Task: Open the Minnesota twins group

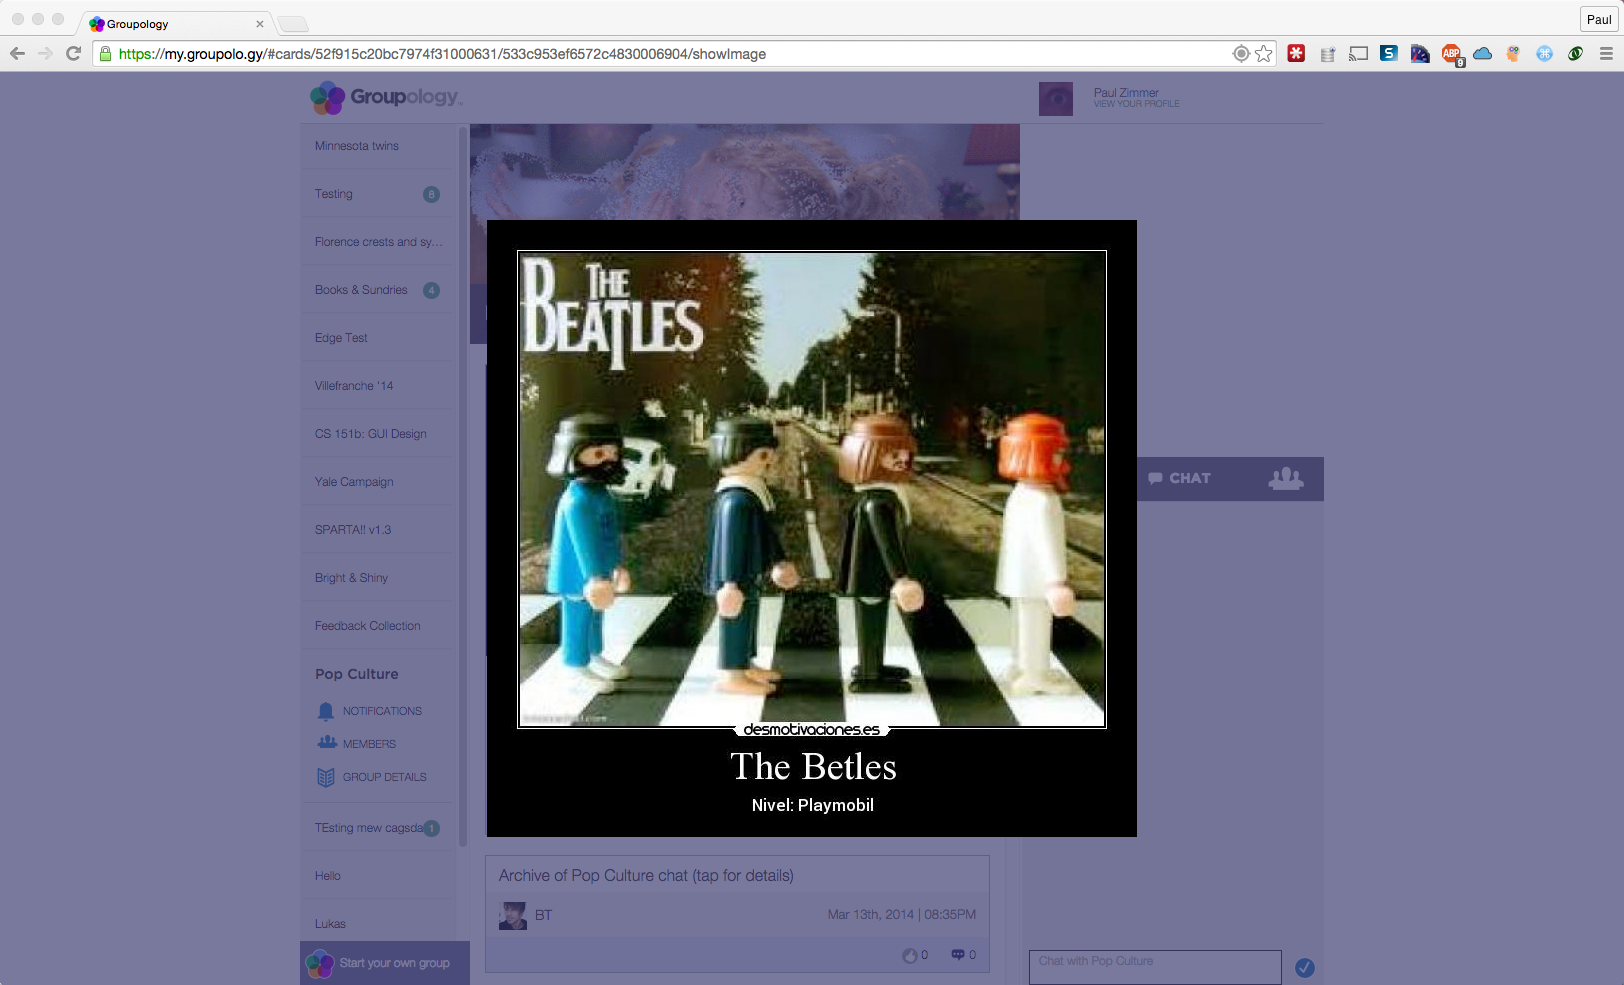Action: tap(356, 146)
